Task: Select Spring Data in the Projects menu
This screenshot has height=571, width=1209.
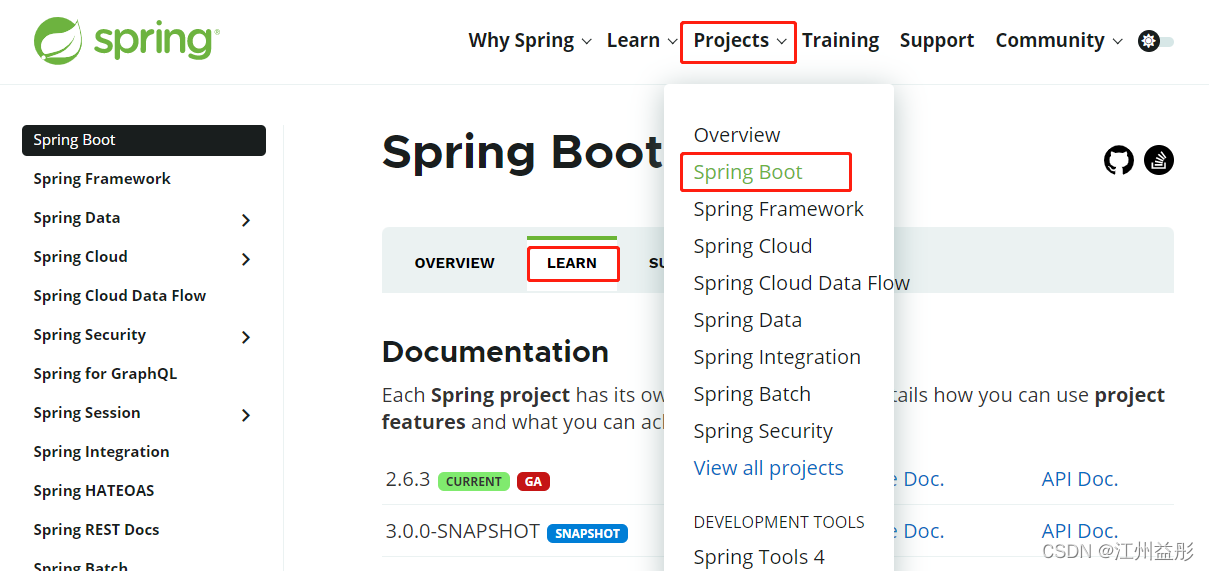Action: click(748, 320)
